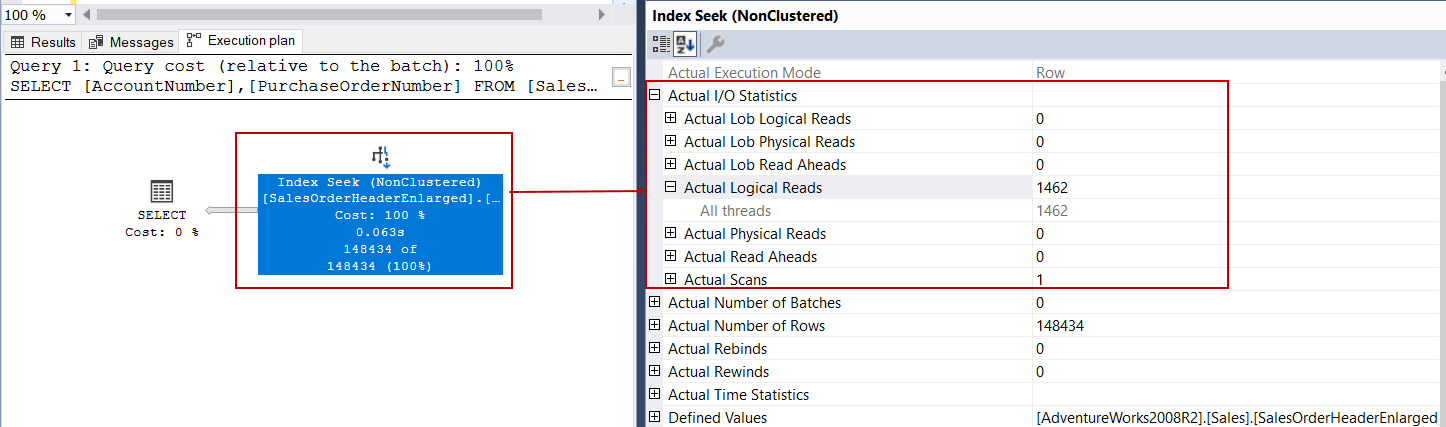Click the Alphabetical sort icon in Properties
1446x427 pixels.
coord(685,44)
